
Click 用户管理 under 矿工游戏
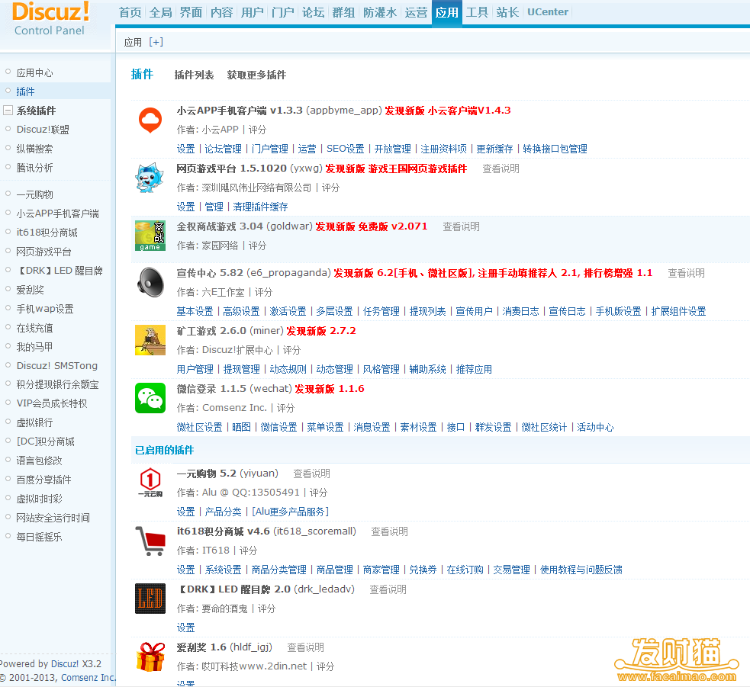pos(195,369)
